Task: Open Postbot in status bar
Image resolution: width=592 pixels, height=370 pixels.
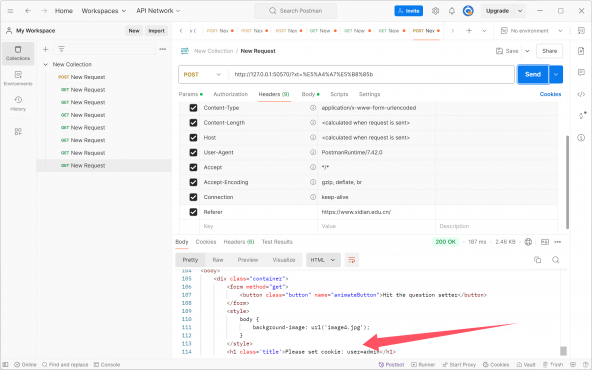Action: point(391,365)
